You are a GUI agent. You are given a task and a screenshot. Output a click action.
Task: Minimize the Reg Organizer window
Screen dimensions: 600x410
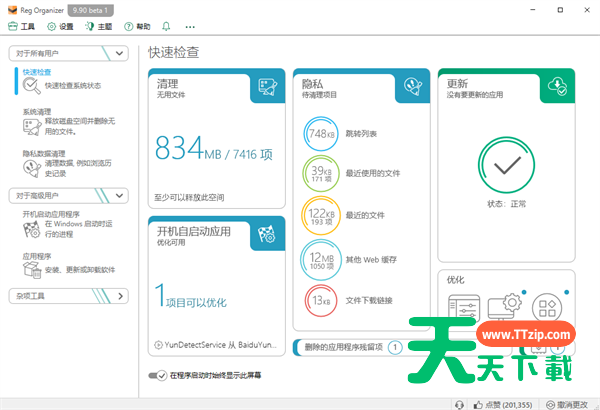tap(533, 10)
